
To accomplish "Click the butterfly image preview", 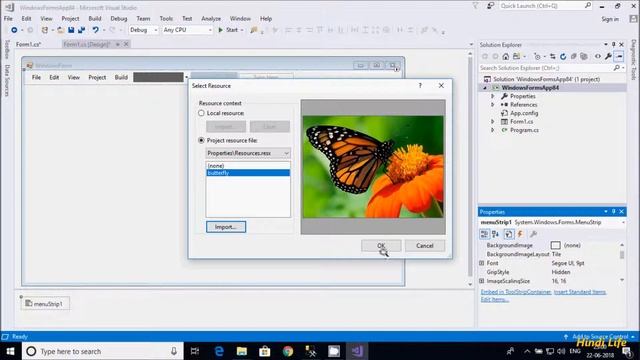I will [373, 167].
